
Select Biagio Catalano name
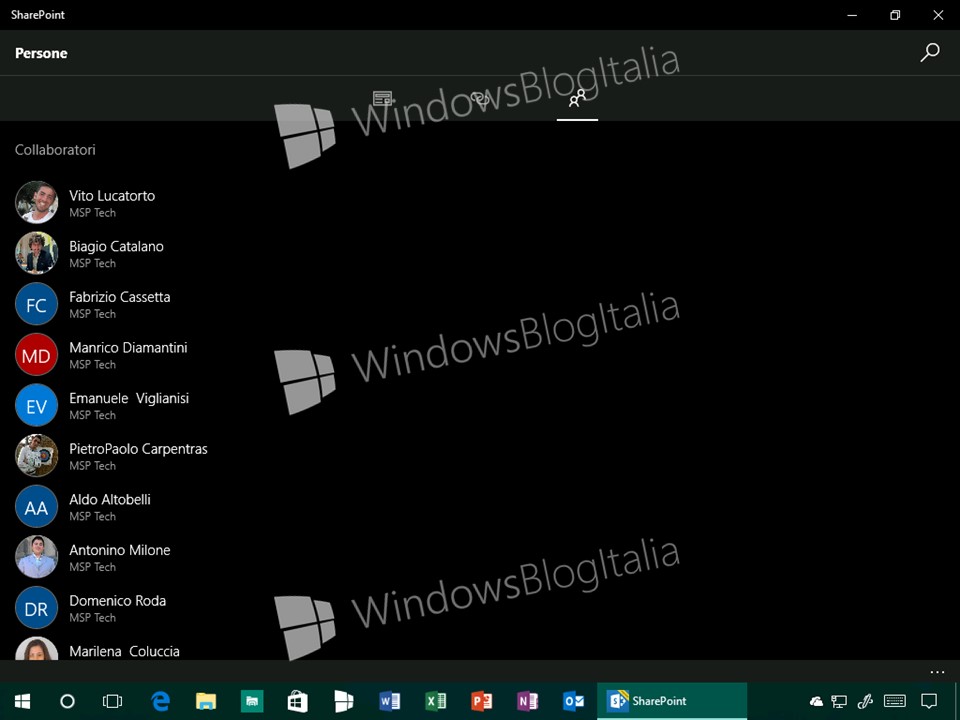pos(116,247)
